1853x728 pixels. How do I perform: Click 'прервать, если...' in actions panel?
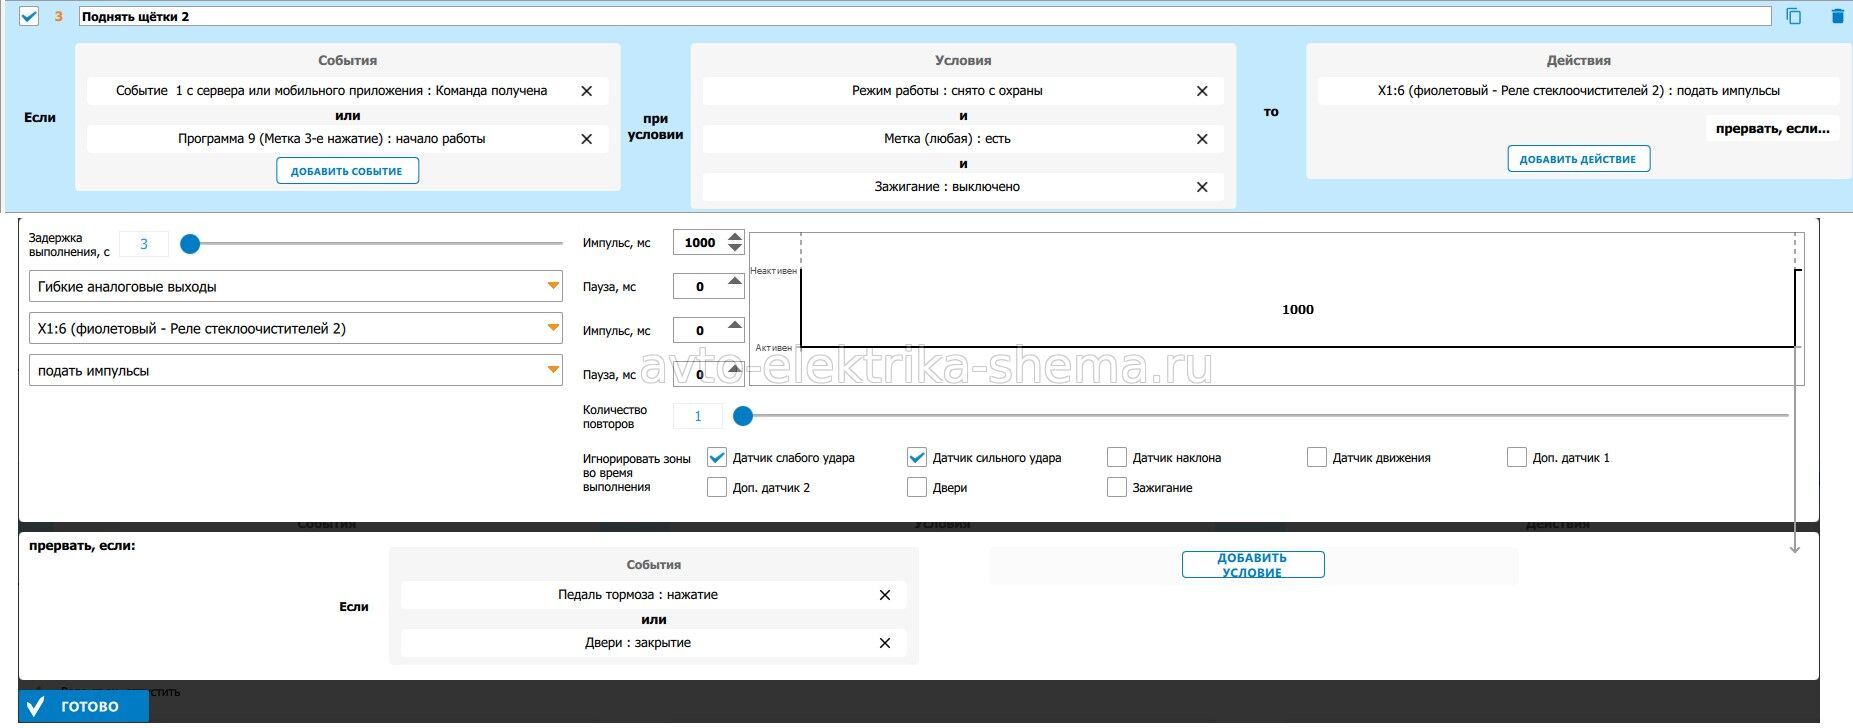click(1772, 128)
